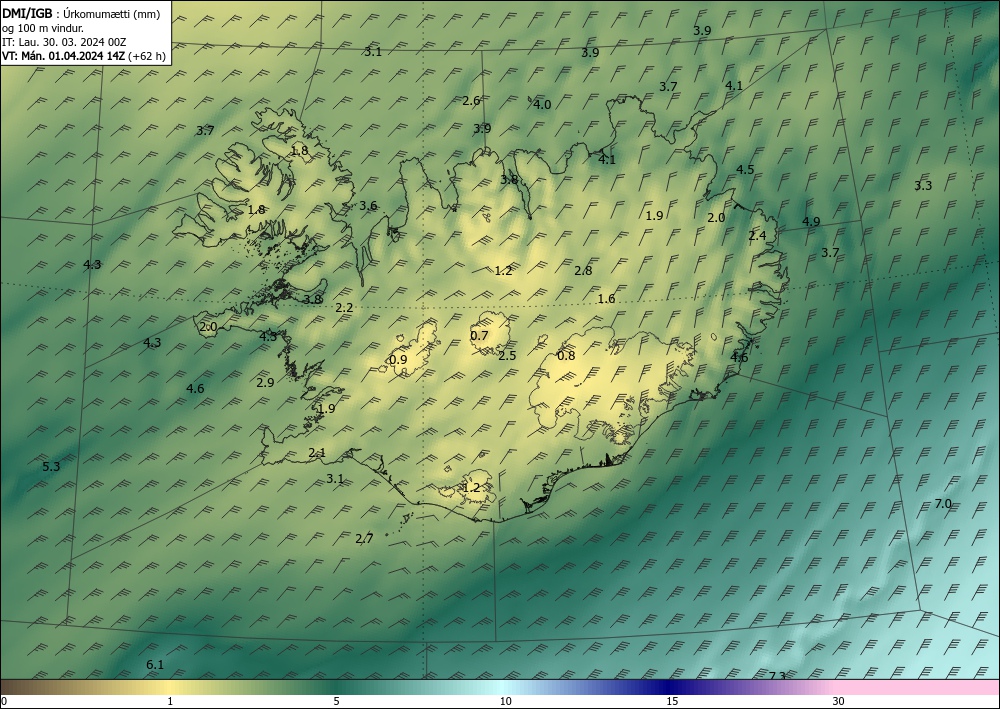Click the 2.6 value on the map

471,101
